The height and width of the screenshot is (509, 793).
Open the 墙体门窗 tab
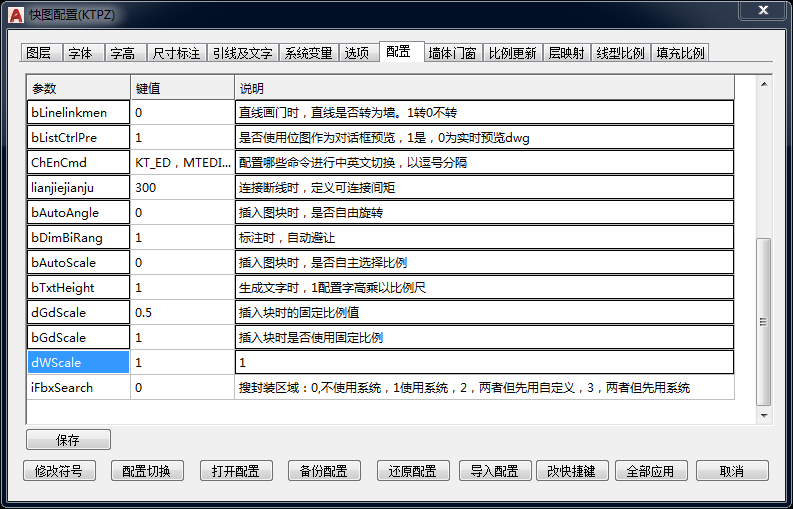pos(452,53)
